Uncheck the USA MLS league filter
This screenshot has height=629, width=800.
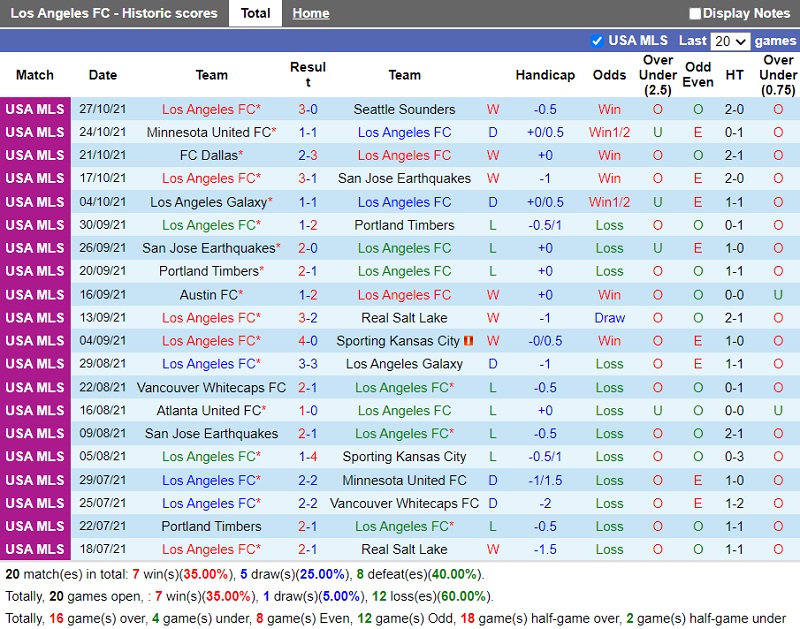597,41
